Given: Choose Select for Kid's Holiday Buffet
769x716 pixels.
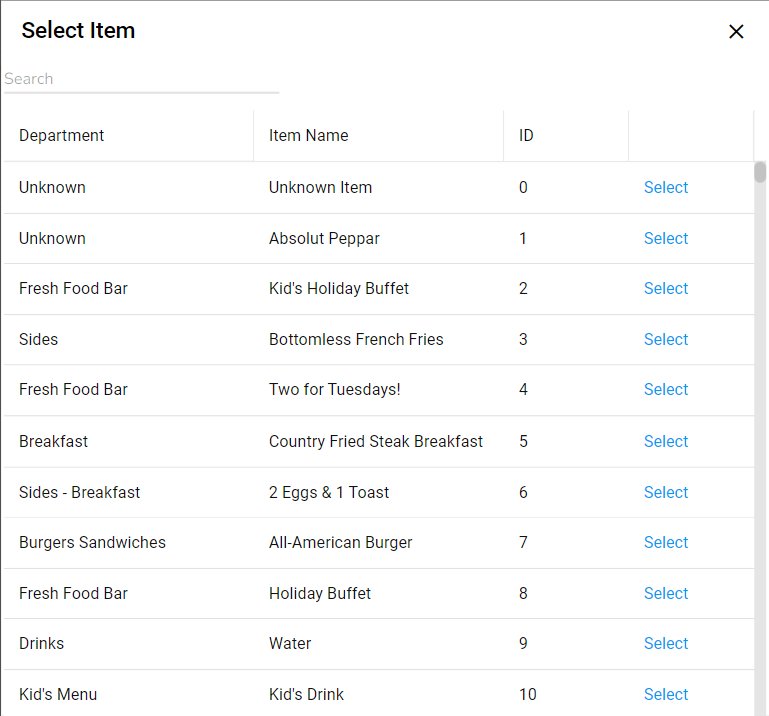Looking at the screenshot, I should [666, 289].
